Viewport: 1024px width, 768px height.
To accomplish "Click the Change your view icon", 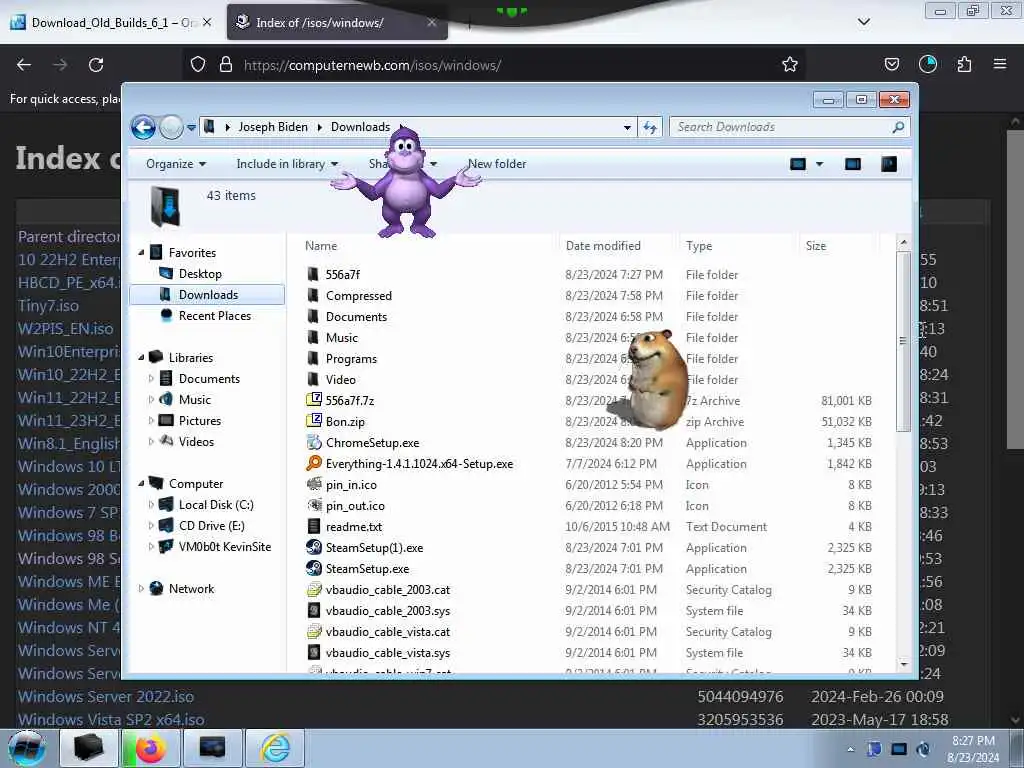I will click(x=798, y=164).
